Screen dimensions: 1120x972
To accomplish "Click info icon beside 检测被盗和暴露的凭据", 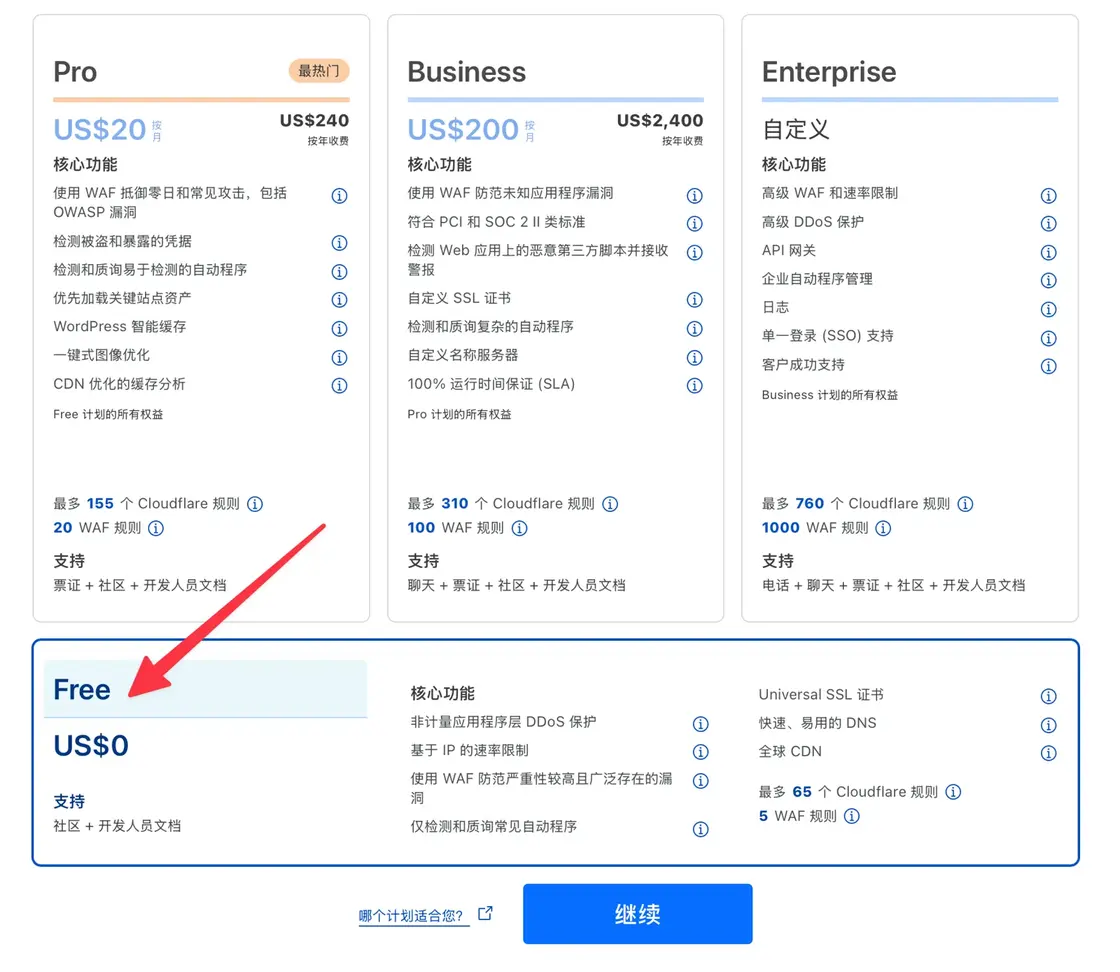I will pyautogui.click(x=339, y=243).
